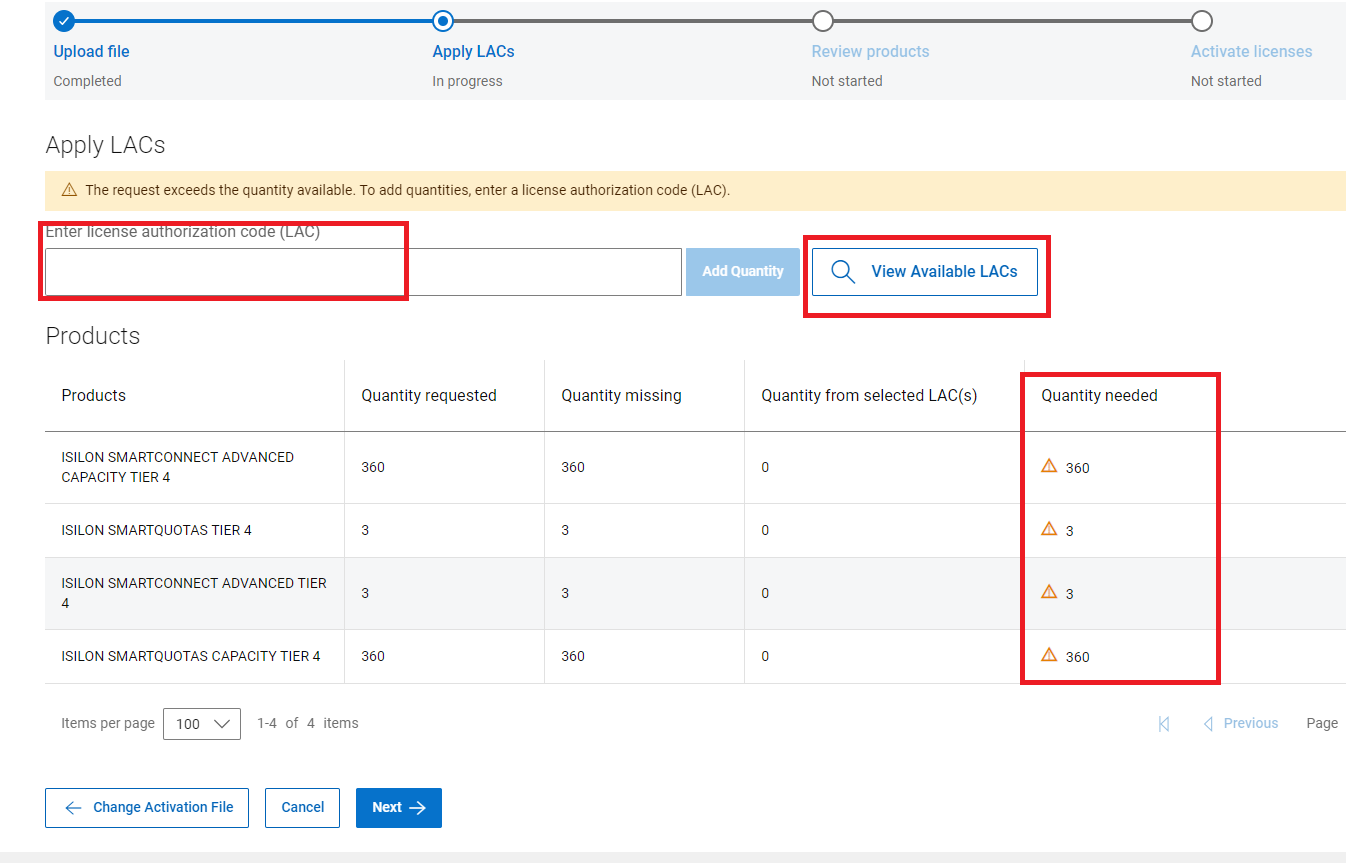Screen dimensions: 1346x863
Task: Click the View Available LACs button
Action: (924, 272)
